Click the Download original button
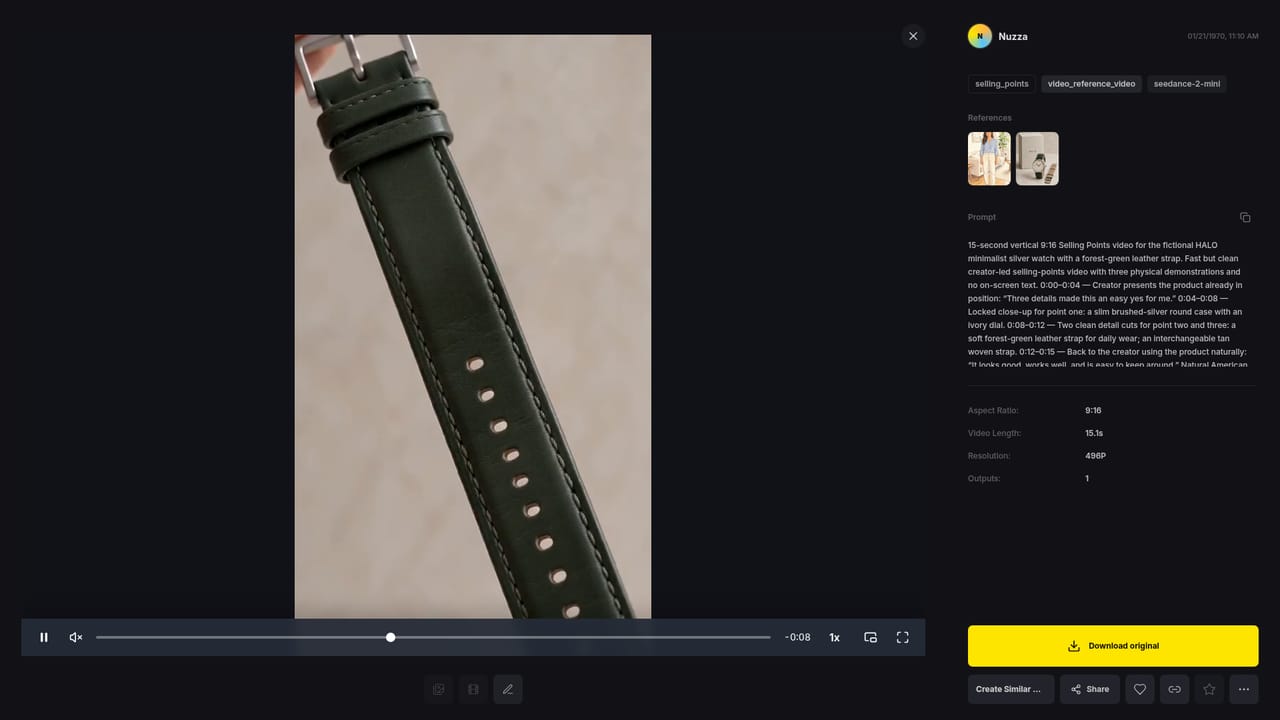This screenshot has height=720, width=1280. [1113, 646]
